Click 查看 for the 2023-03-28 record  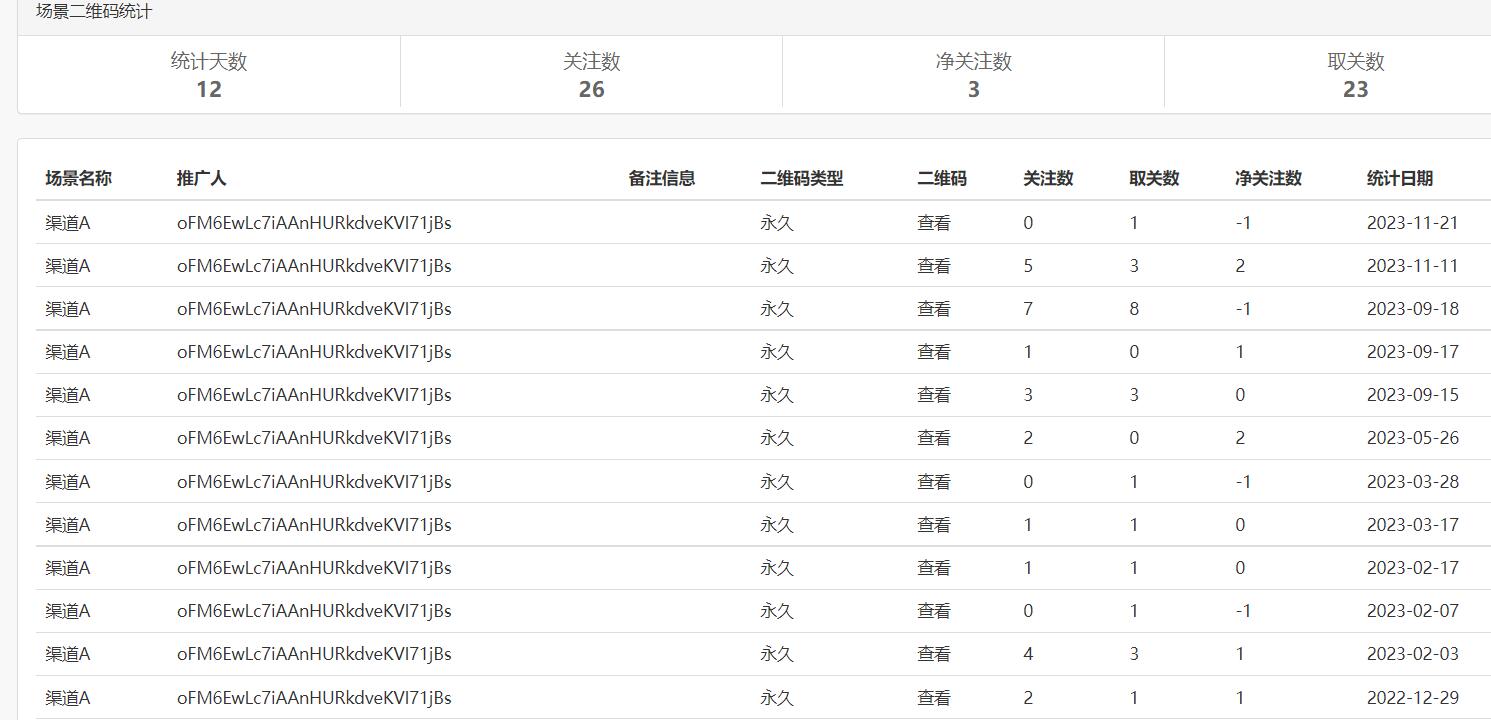(x=933, y=482)
